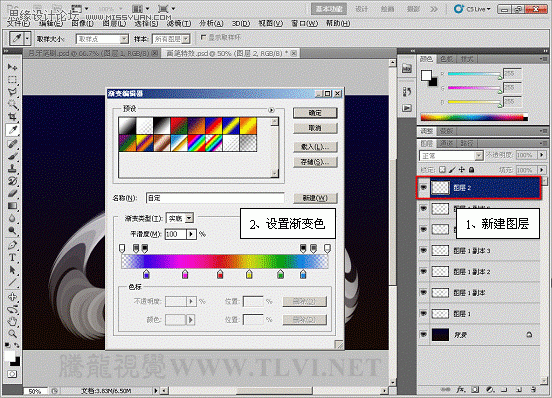The height and width of the screenshot is (398, 552).
Task: Toggle lock image pixels brush icon
Action: click(452, 170)
